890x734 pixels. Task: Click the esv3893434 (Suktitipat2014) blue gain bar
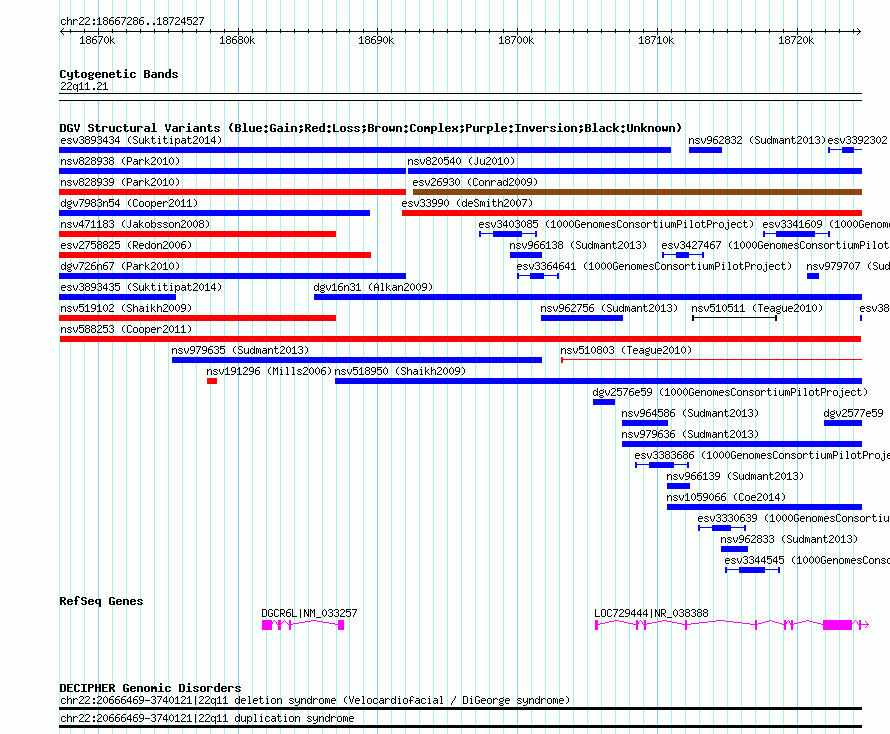365,150
